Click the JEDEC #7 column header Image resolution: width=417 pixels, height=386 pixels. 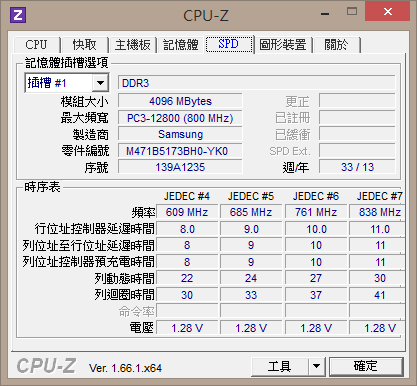(x=379, y=196)
